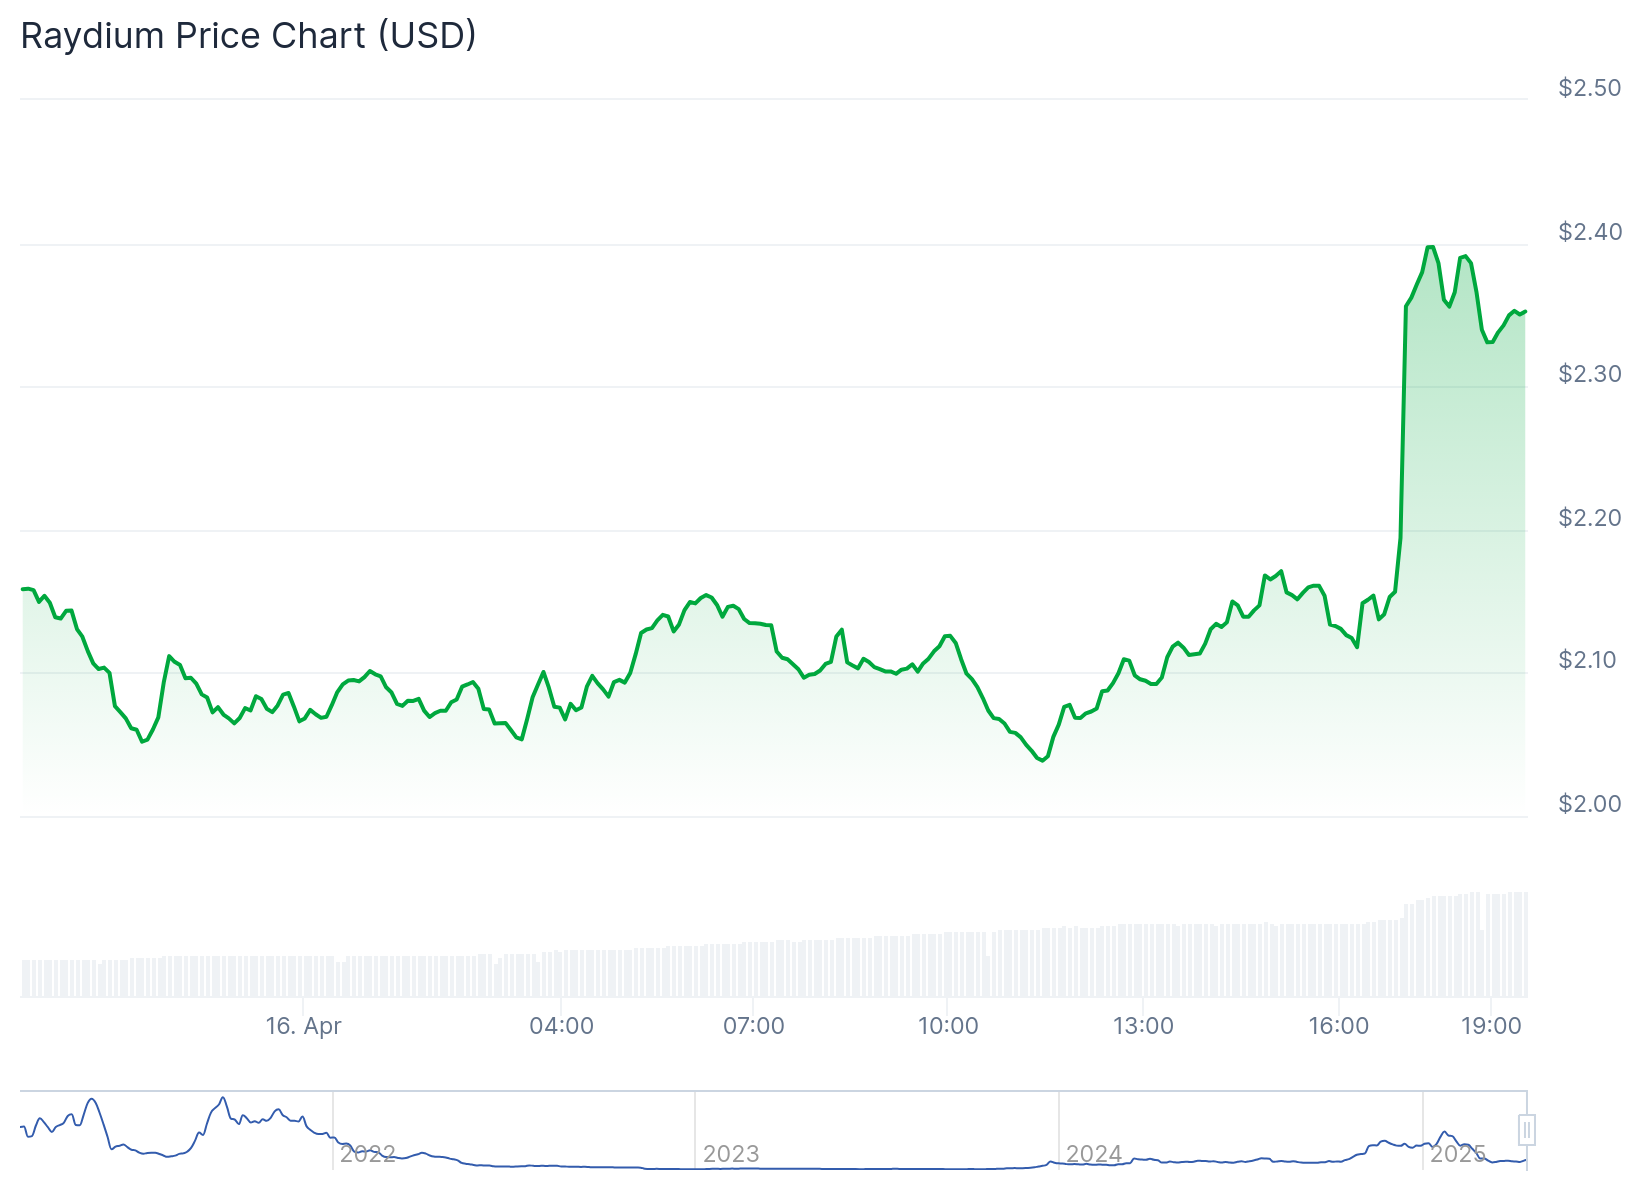Click the early peak in navigator mini chart
The width and height of the screenshot is (1644, 1200).
point(91,1101)
